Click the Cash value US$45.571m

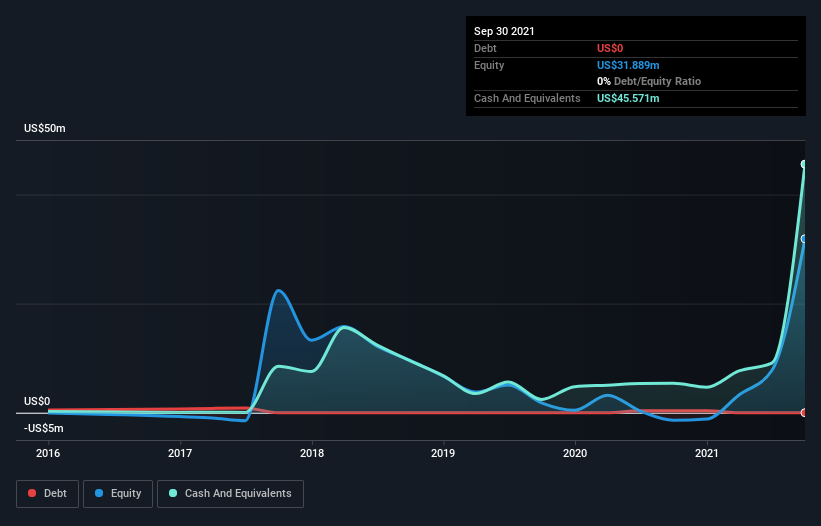(628, 98)
